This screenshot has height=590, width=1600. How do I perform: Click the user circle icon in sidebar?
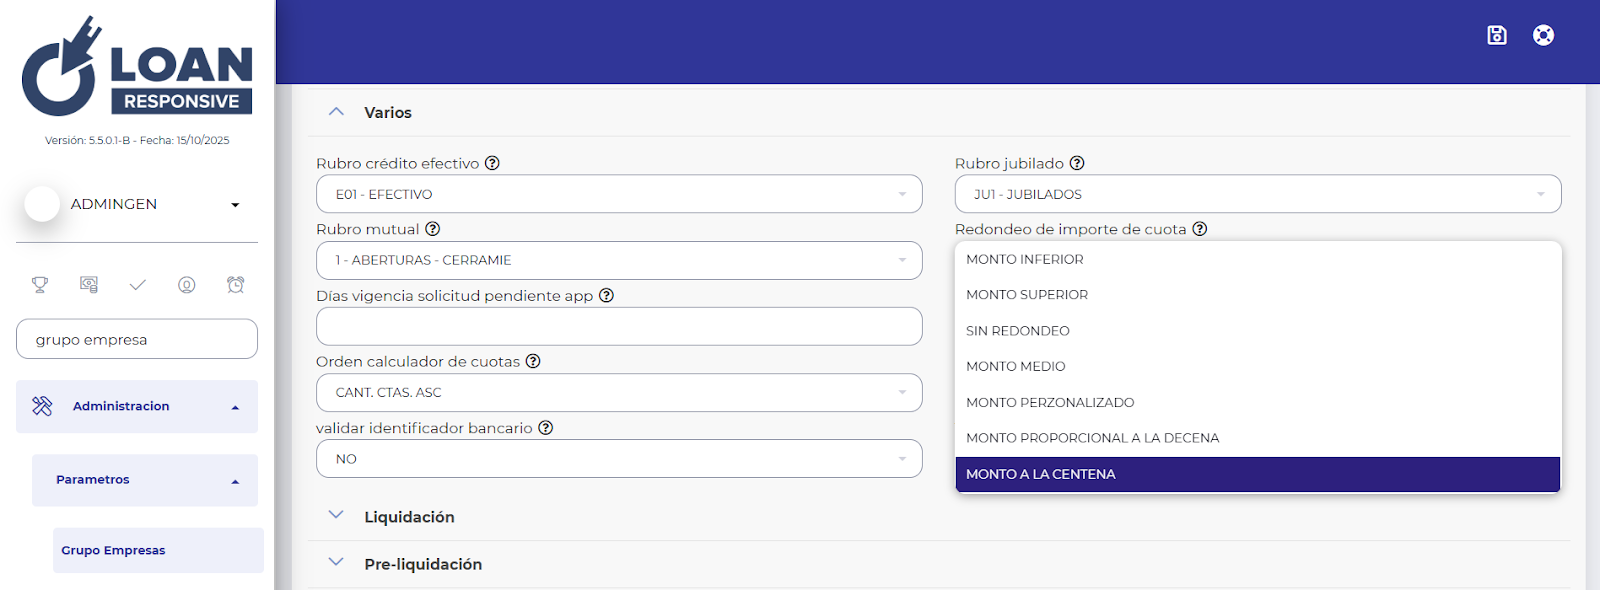pyautogui.click(x=187, y=285)
